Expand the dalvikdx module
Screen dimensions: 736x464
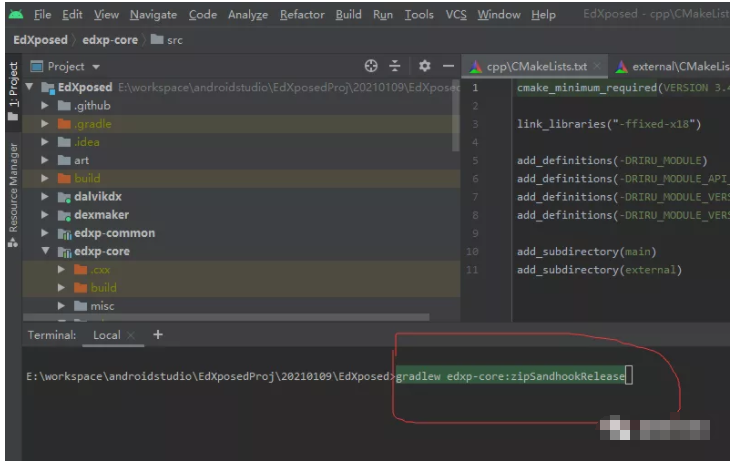(45, 197)
